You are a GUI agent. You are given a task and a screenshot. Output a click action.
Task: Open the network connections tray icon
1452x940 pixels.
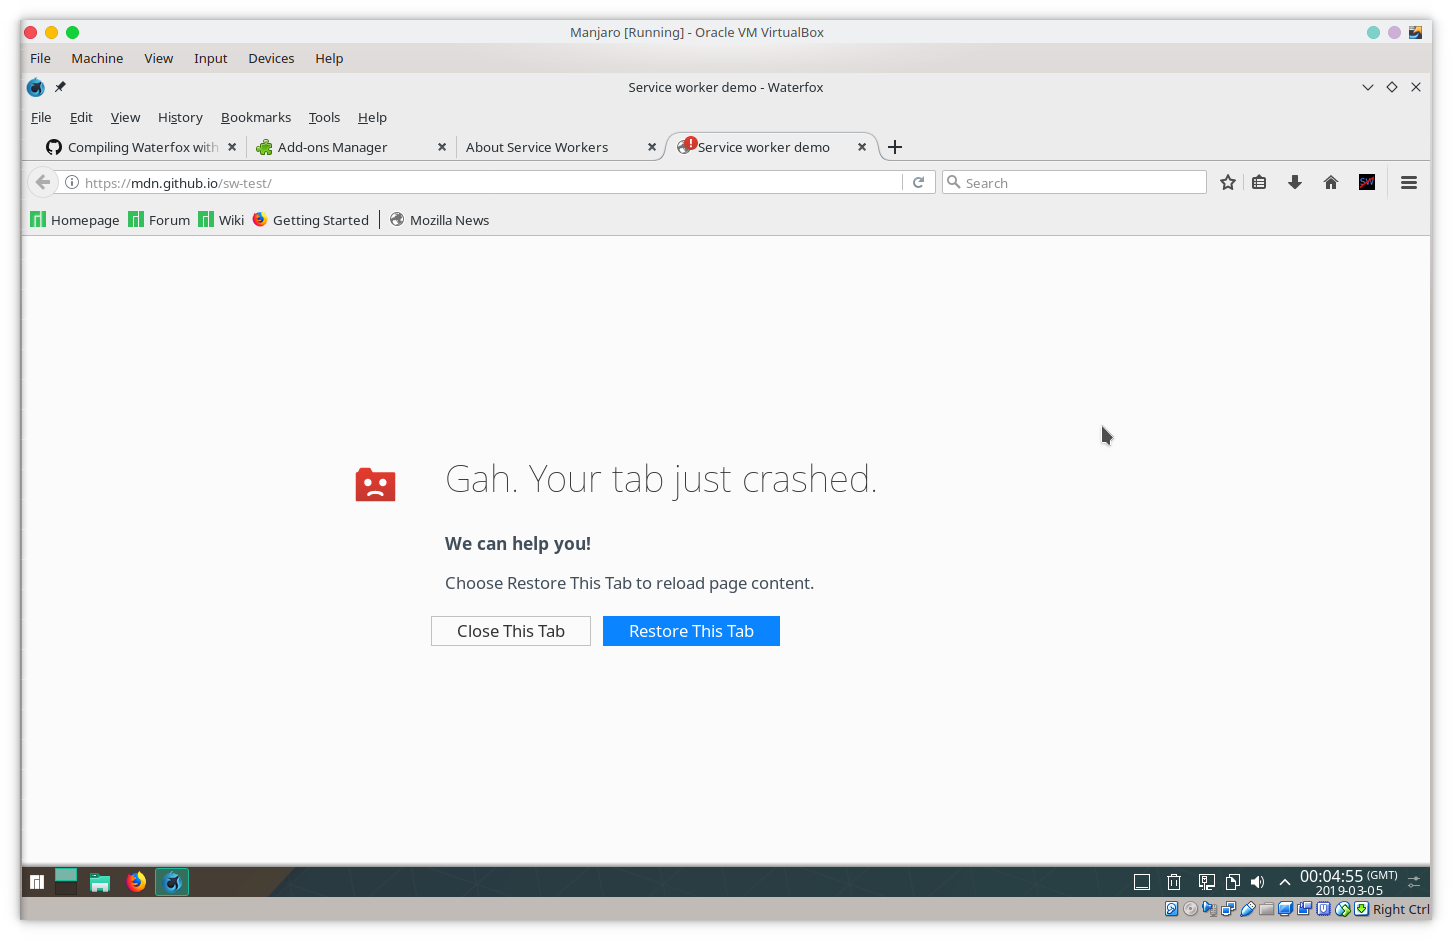1207,882
